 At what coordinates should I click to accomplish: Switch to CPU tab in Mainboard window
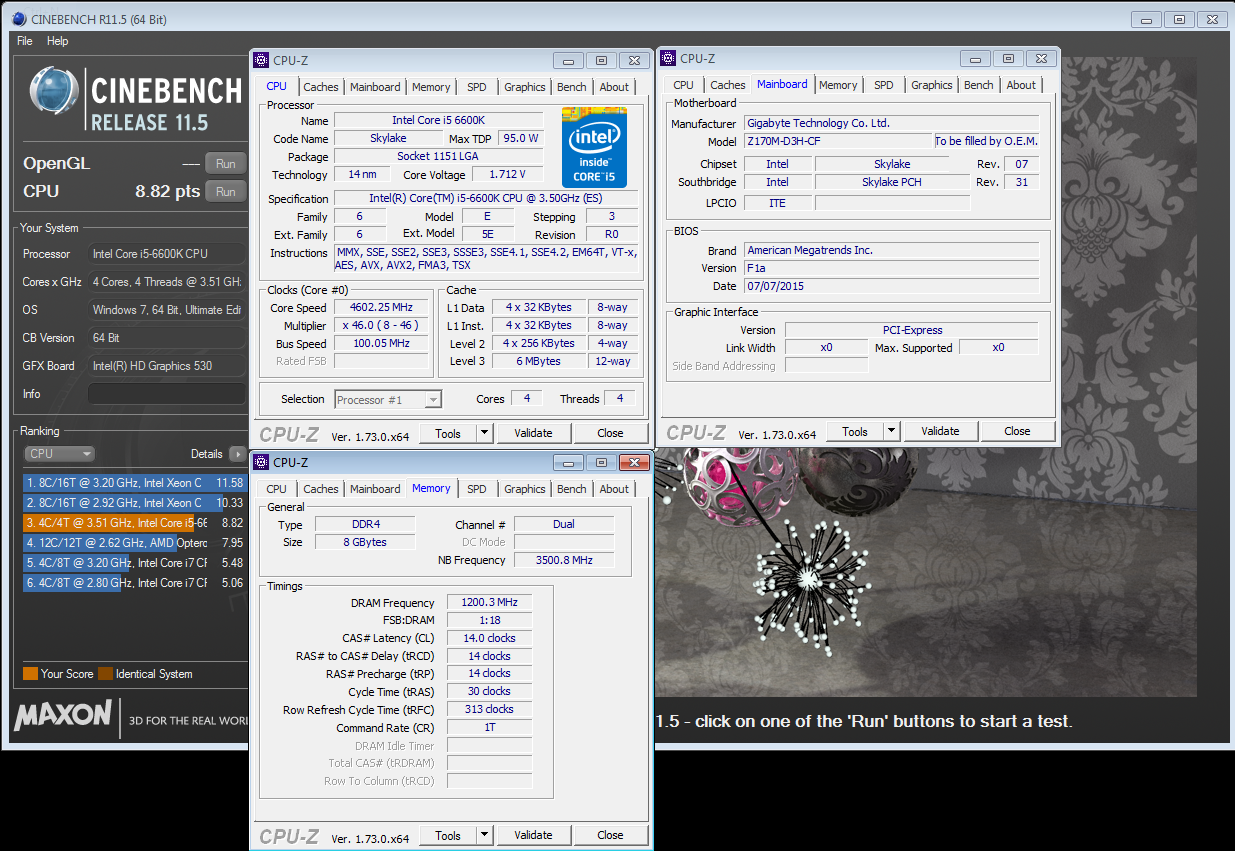click(x=684, y=85)
